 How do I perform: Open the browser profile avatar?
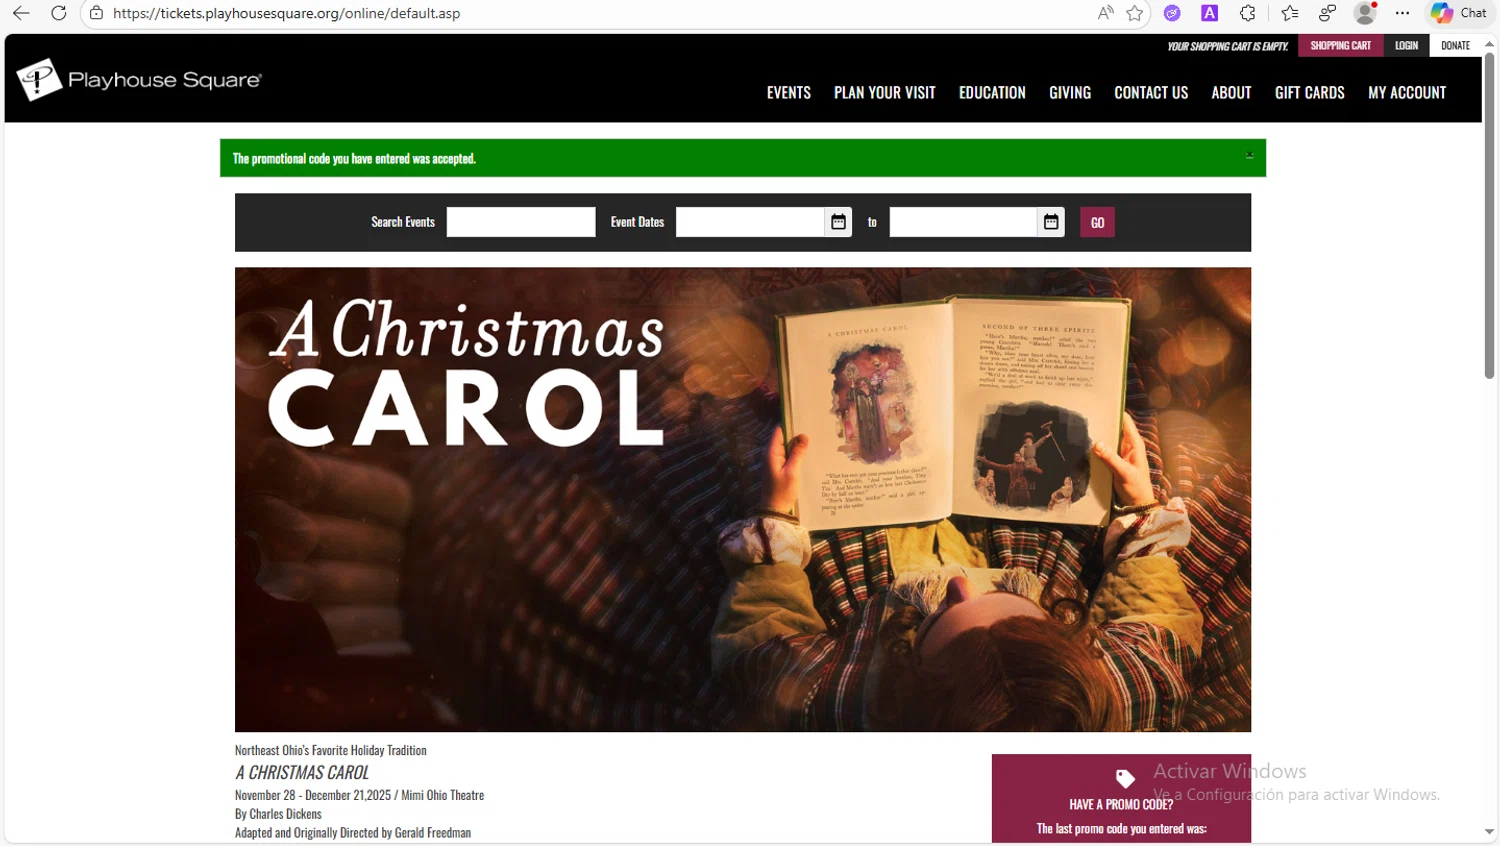(1365, 13)
